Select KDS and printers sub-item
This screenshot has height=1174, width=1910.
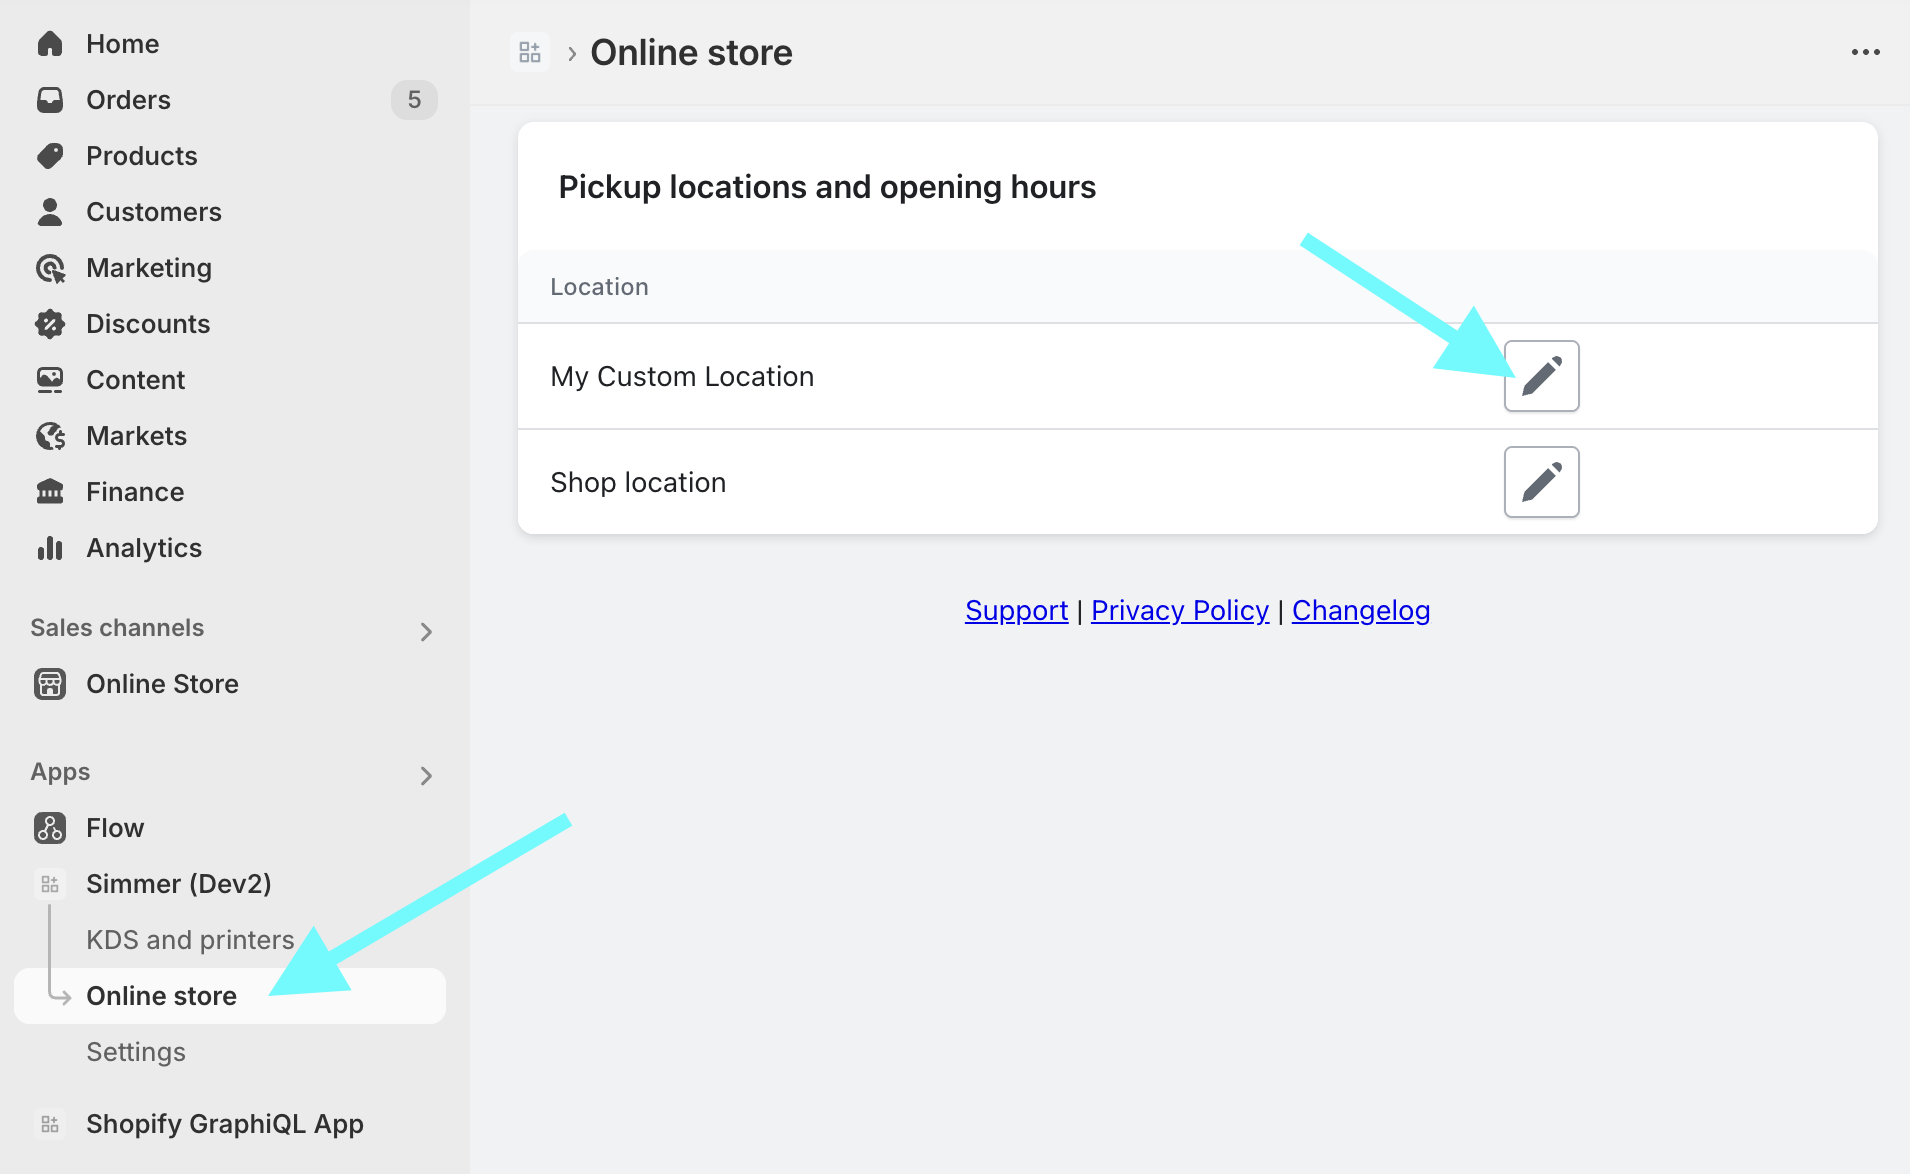click(x=190, y=940)
